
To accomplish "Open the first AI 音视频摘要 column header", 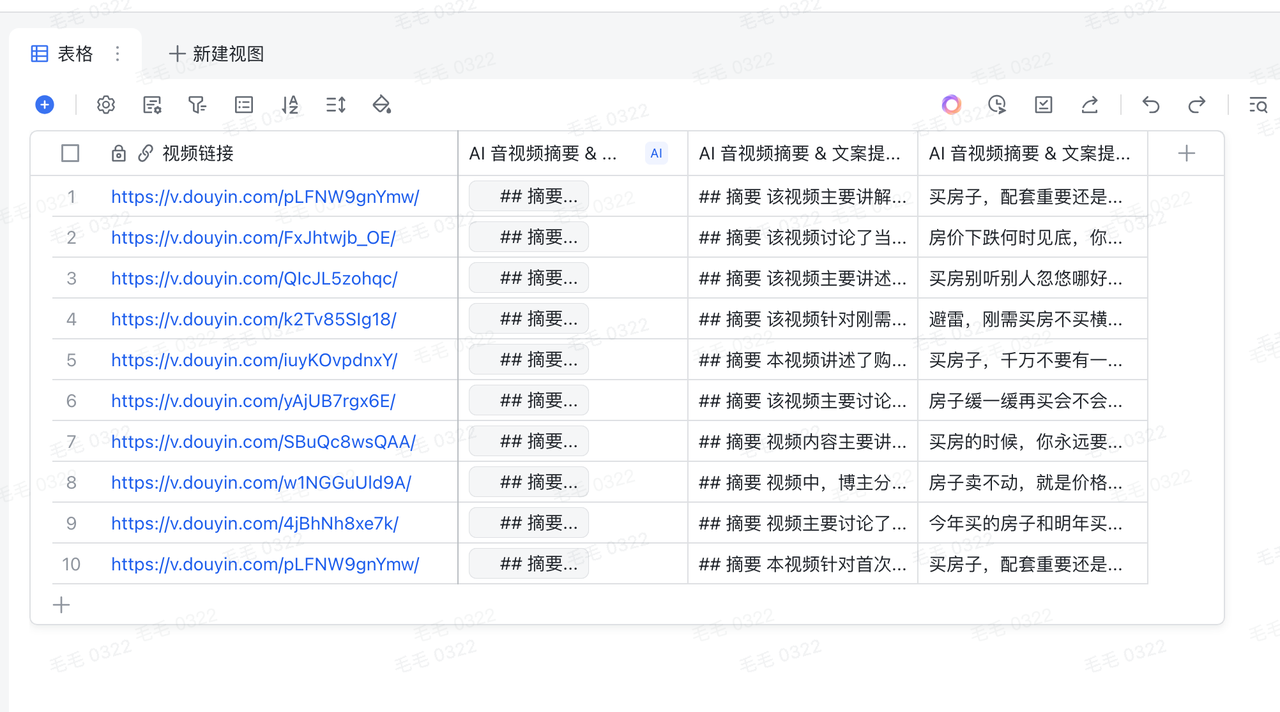I will click(573, 154).
